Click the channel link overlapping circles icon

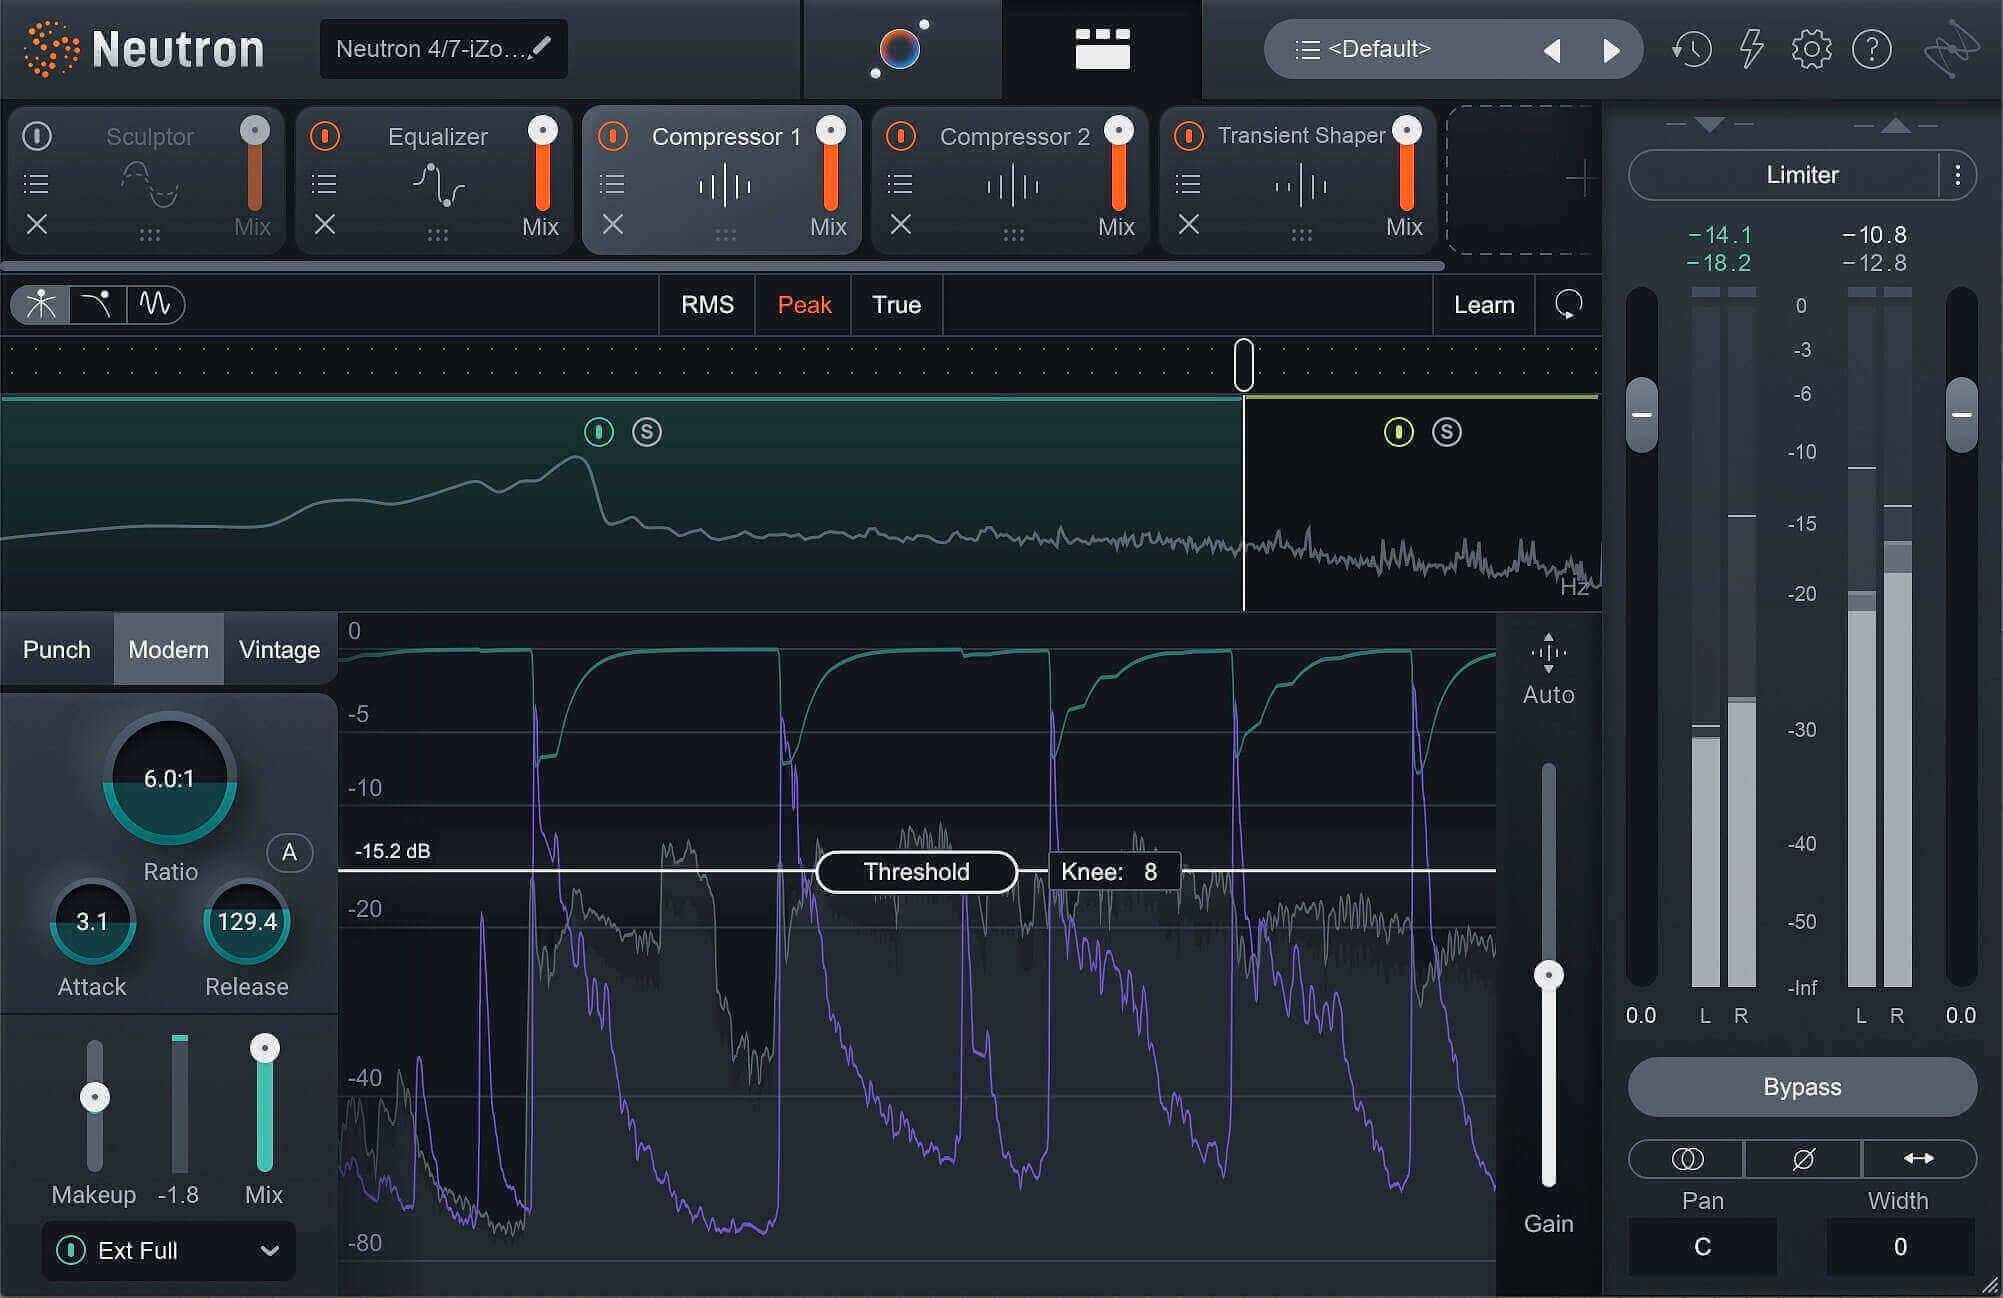(1687, 1159)
